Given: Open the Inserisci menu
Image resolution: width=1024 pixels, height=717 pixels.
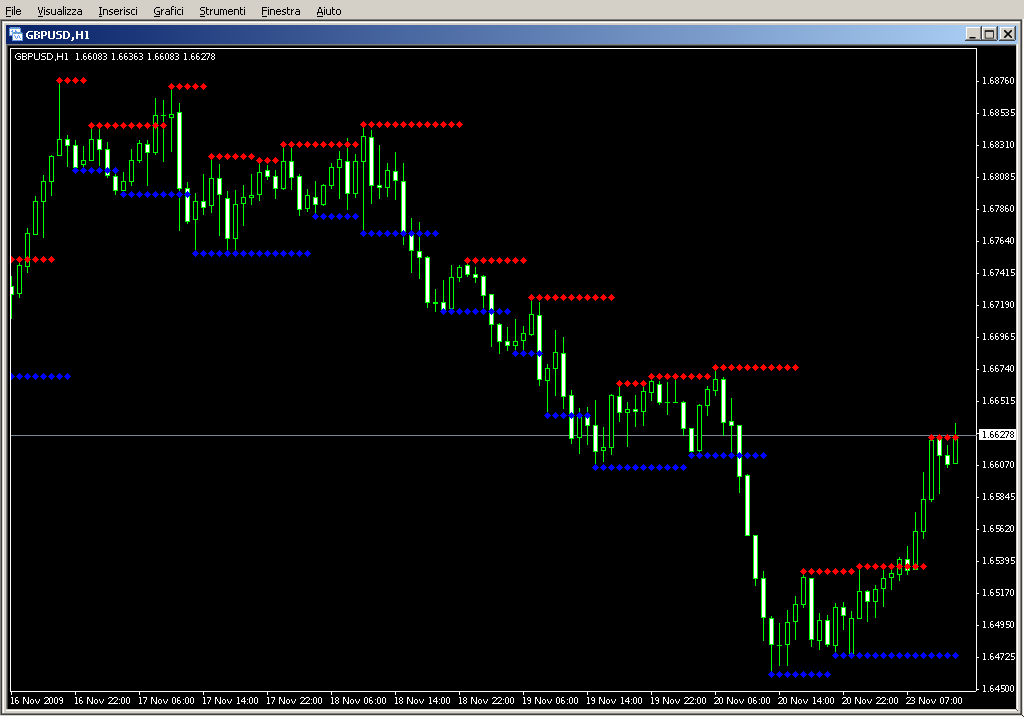Looking at the screenshot, I should 118,11.
